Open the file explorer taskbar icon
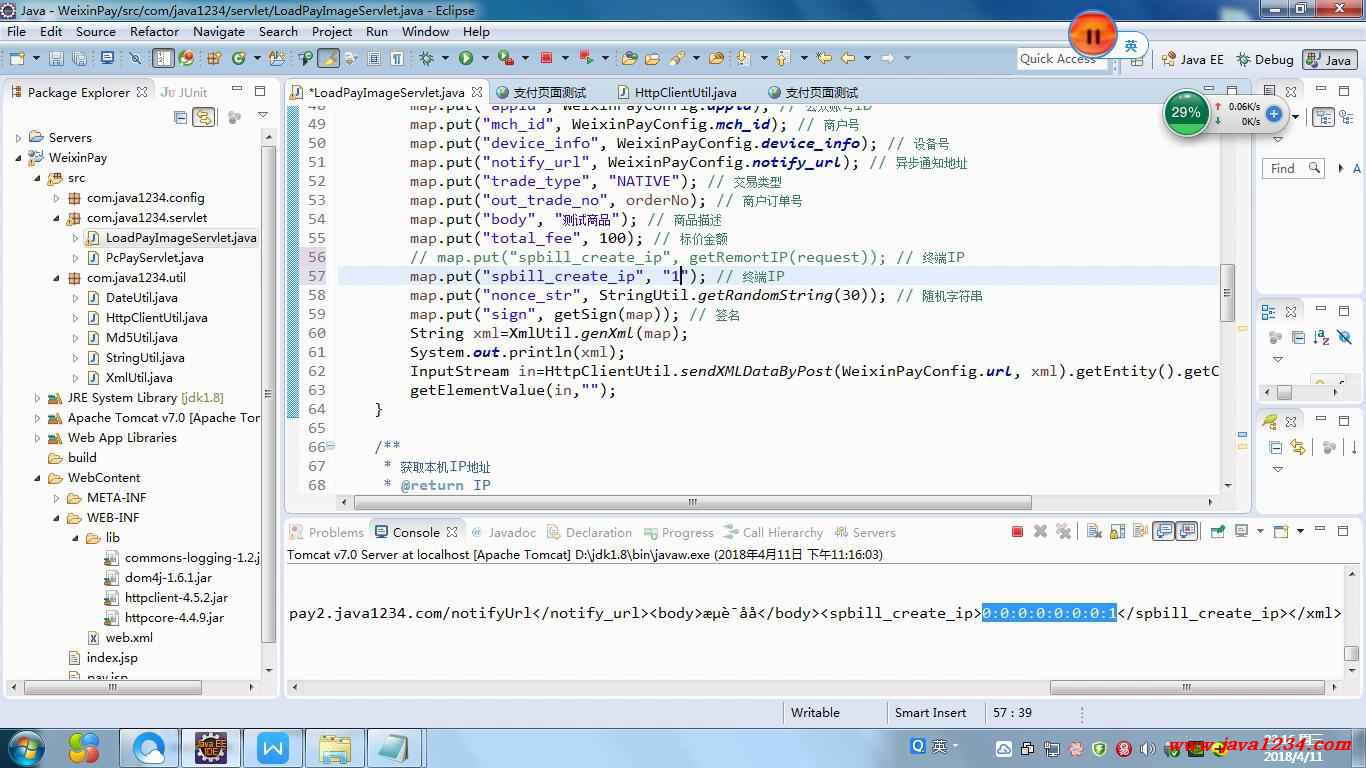Image resolution: width=1366 pixels, height=768 pixels. pyautogui.click(x=334, y=747)
